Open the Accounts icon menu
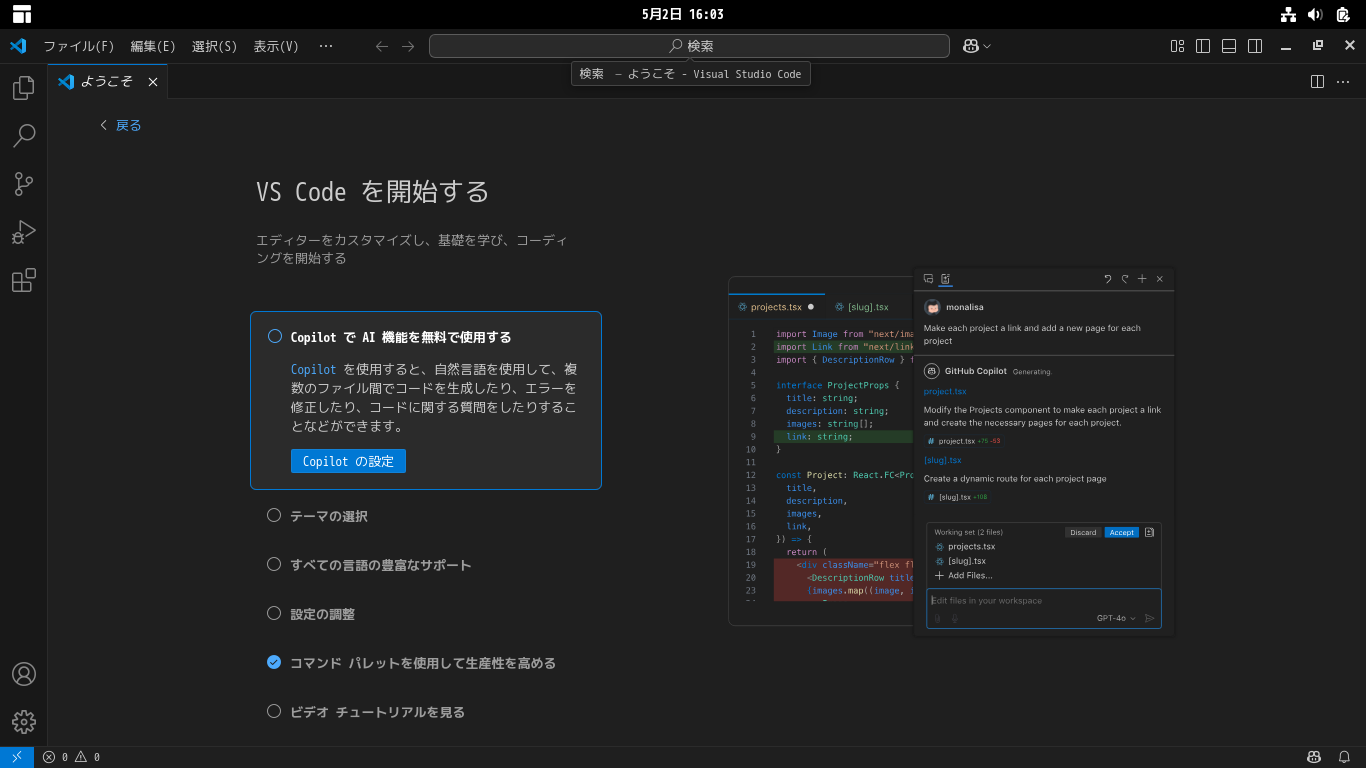This screenshot has width=1366, height=768. [x=23, y=674]
